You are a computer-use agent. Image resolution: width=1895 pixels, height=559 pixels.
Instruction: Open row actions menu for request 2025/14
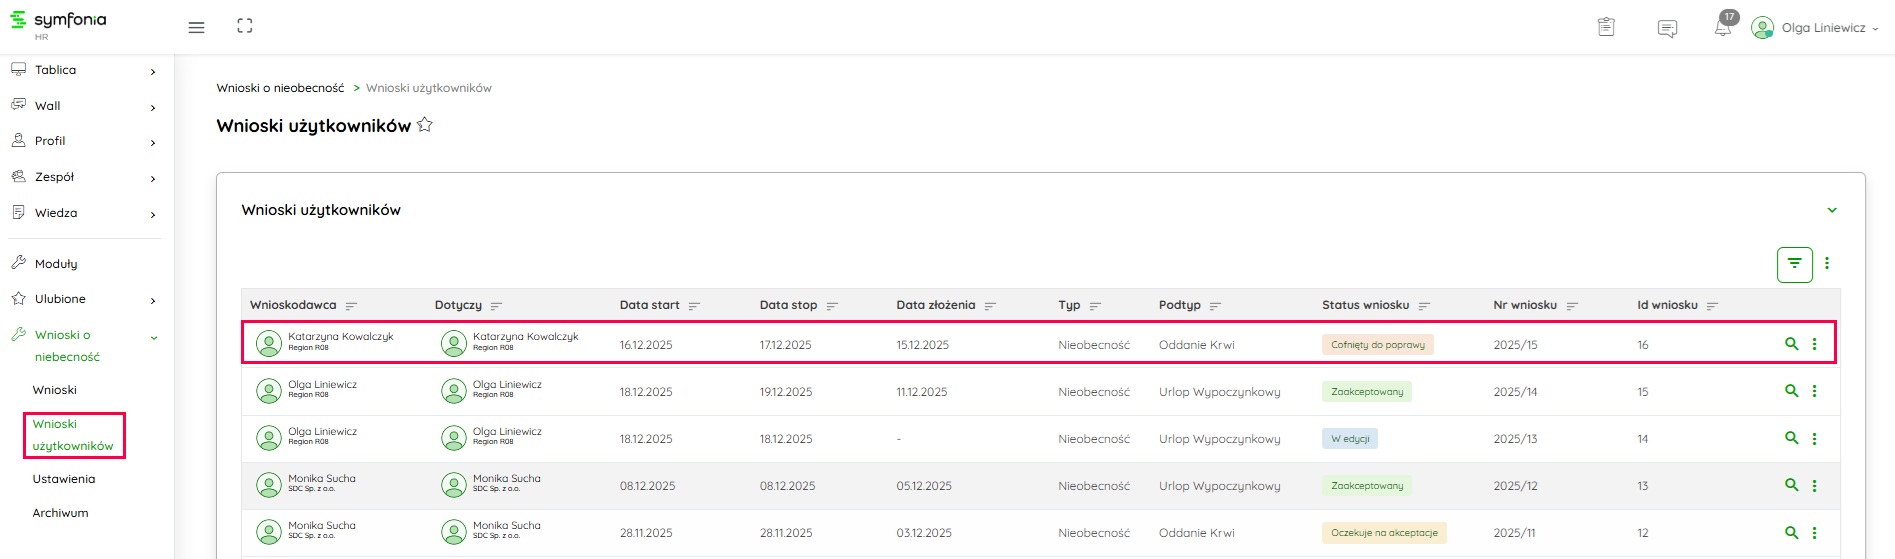click(x=1814, y=392)
